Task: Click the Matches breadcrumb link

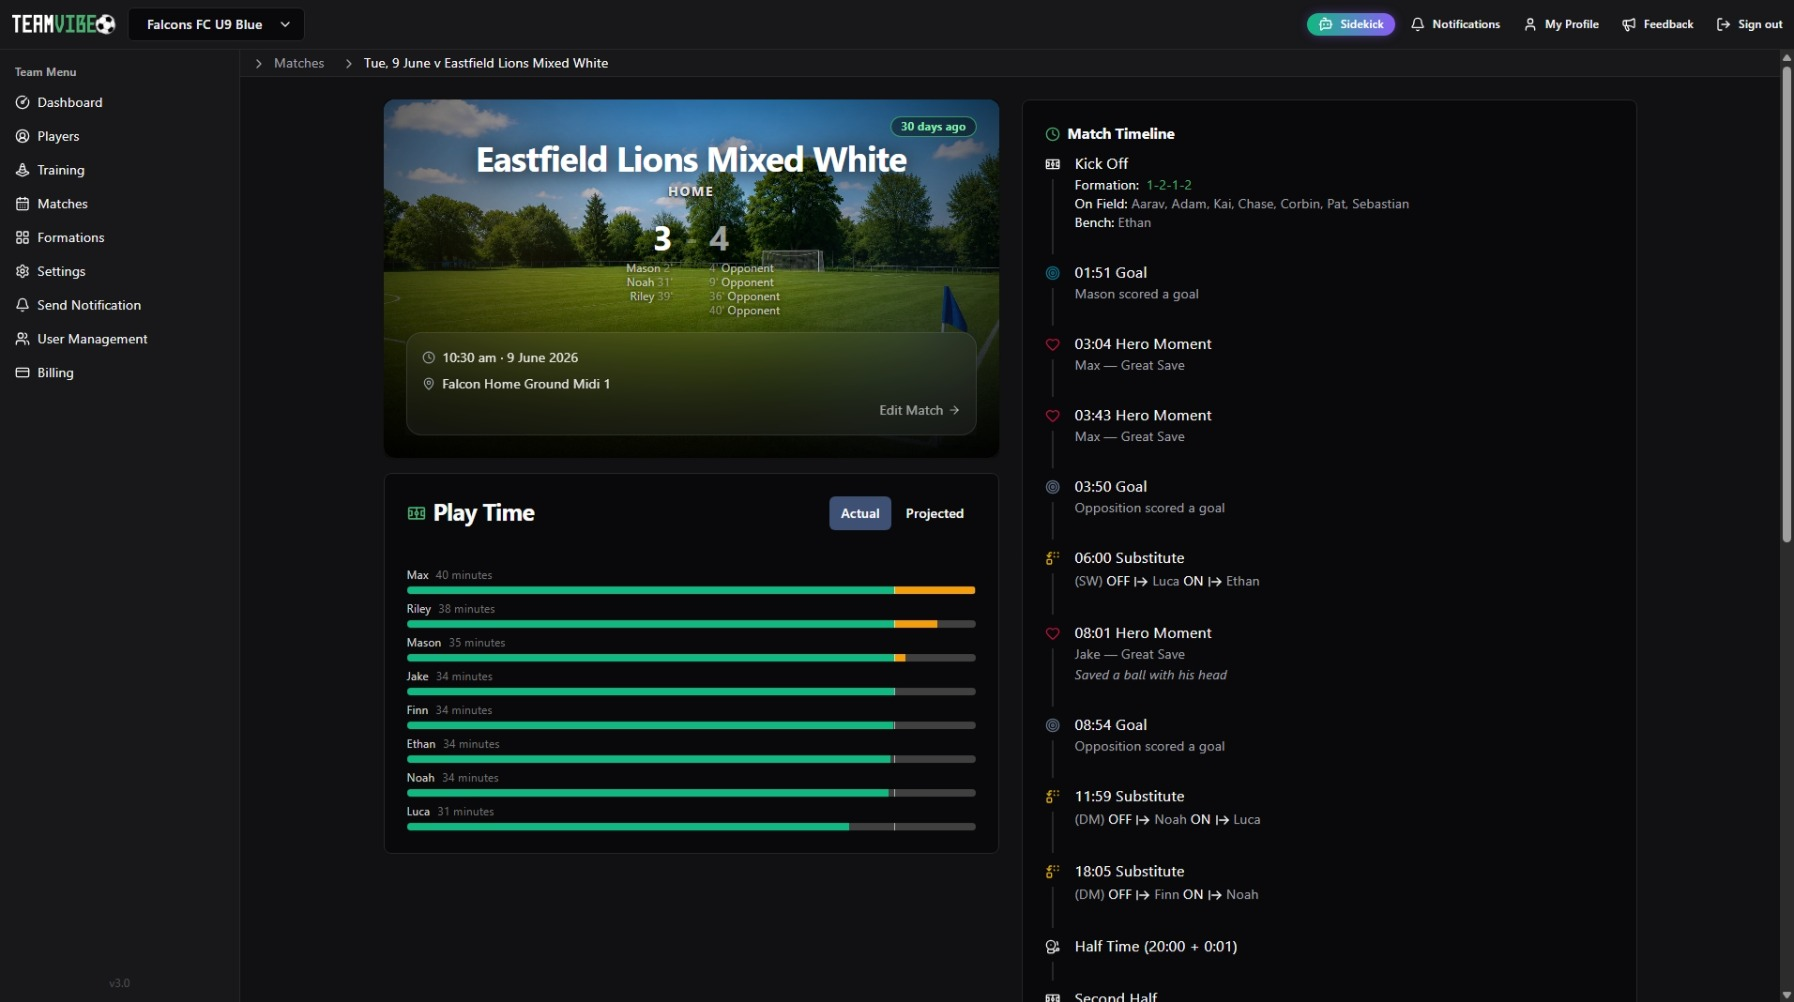Action: (x=299, y=63)
